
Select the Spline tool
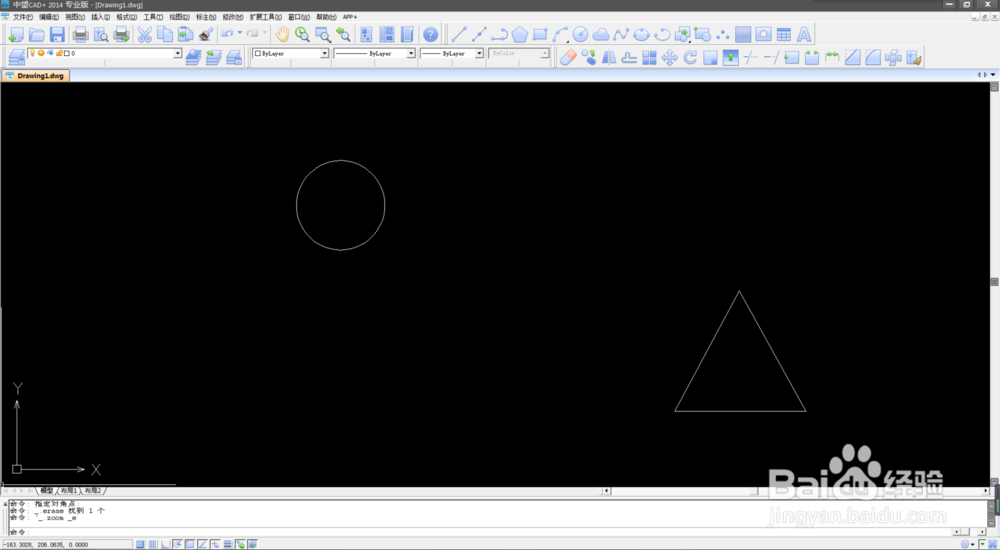621,34
